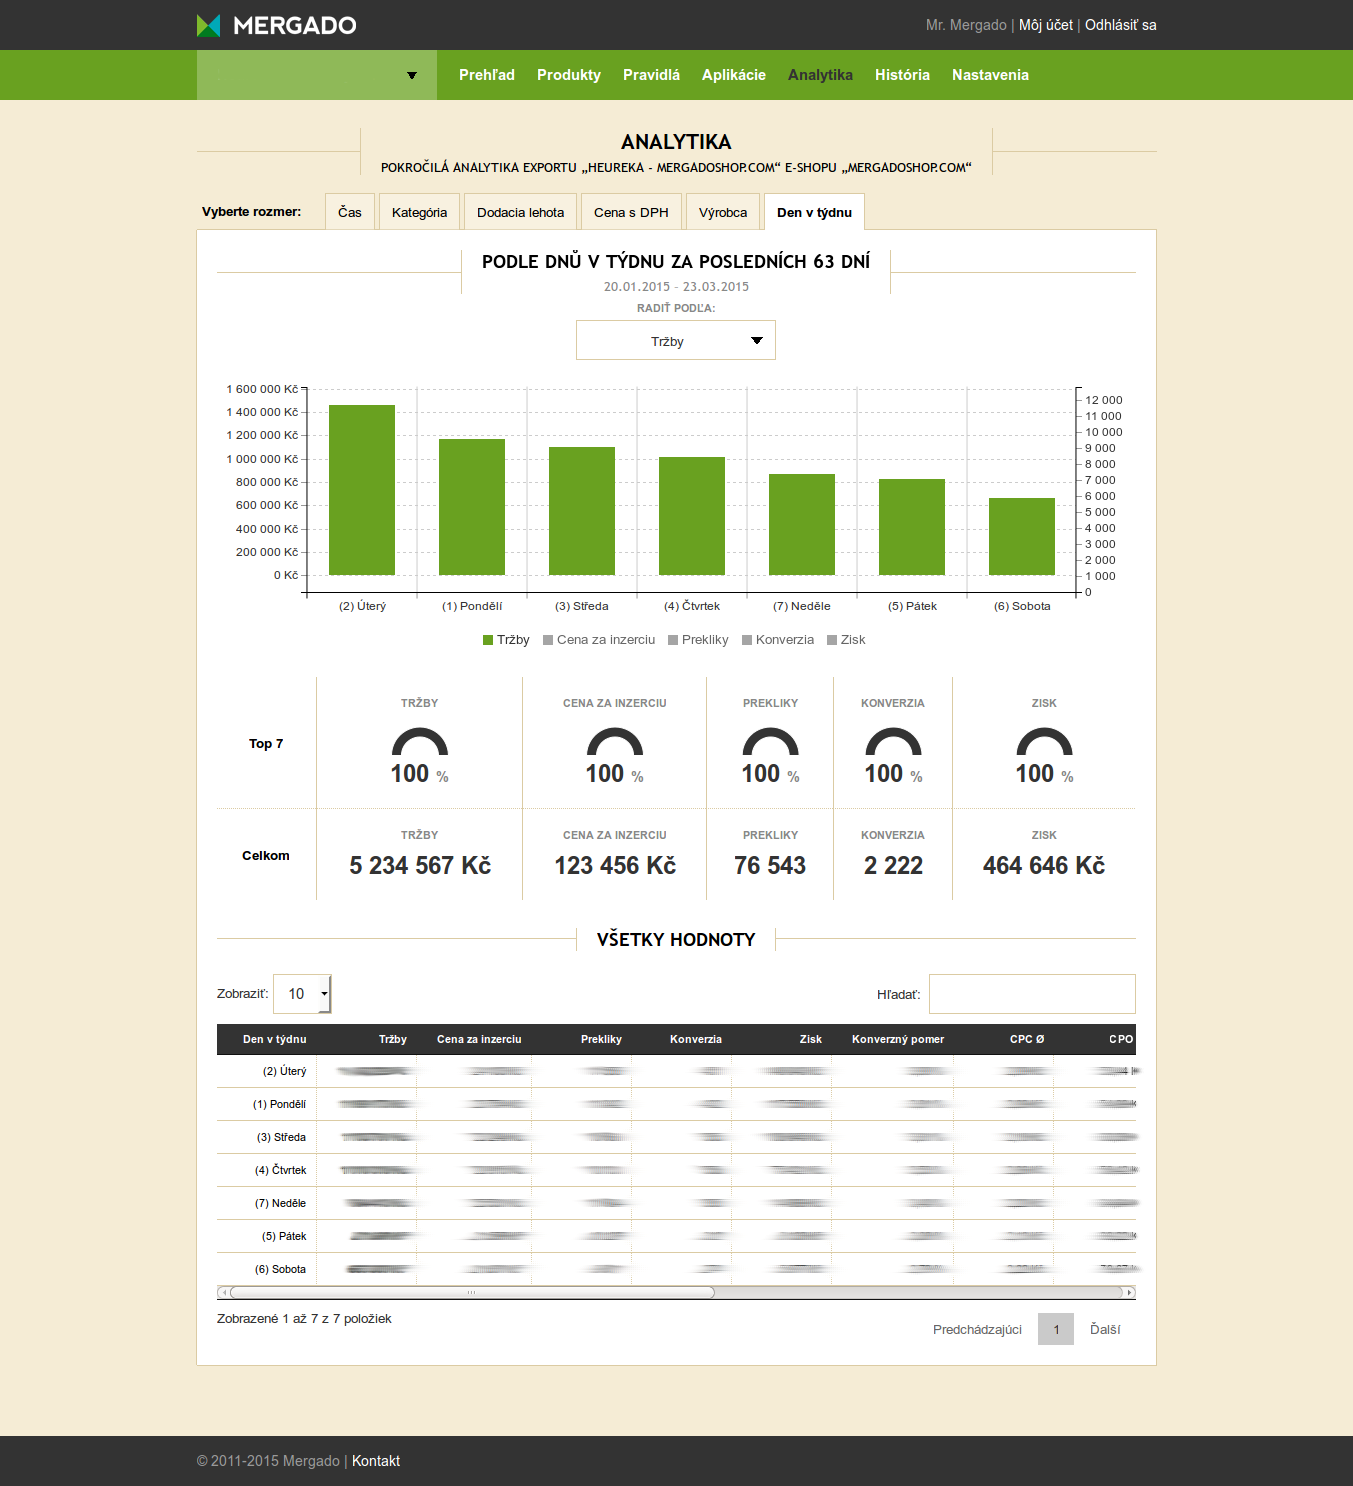The width and height of the screenshot is (1353, 1486).
Task: Toggle the Prekliky legend series
Action: tap(698, 640)
